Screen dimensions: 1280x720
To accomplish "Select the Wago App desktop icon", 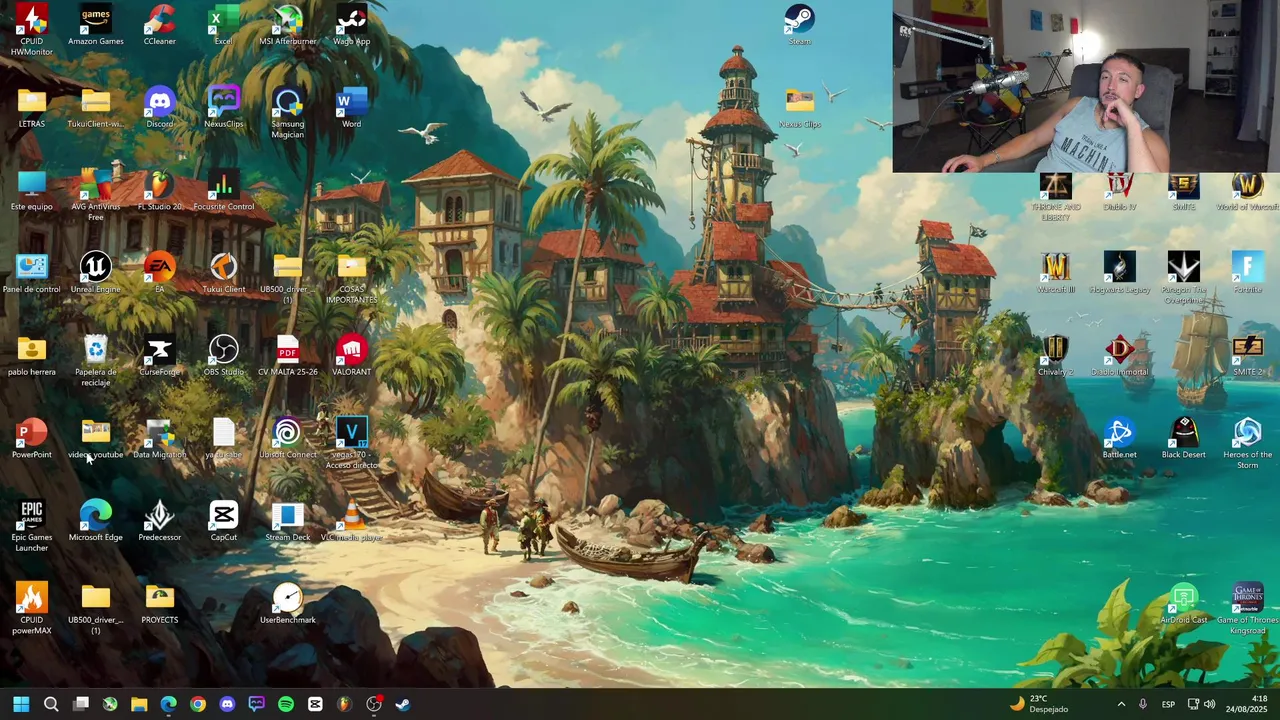I will [x=351, y=26].
